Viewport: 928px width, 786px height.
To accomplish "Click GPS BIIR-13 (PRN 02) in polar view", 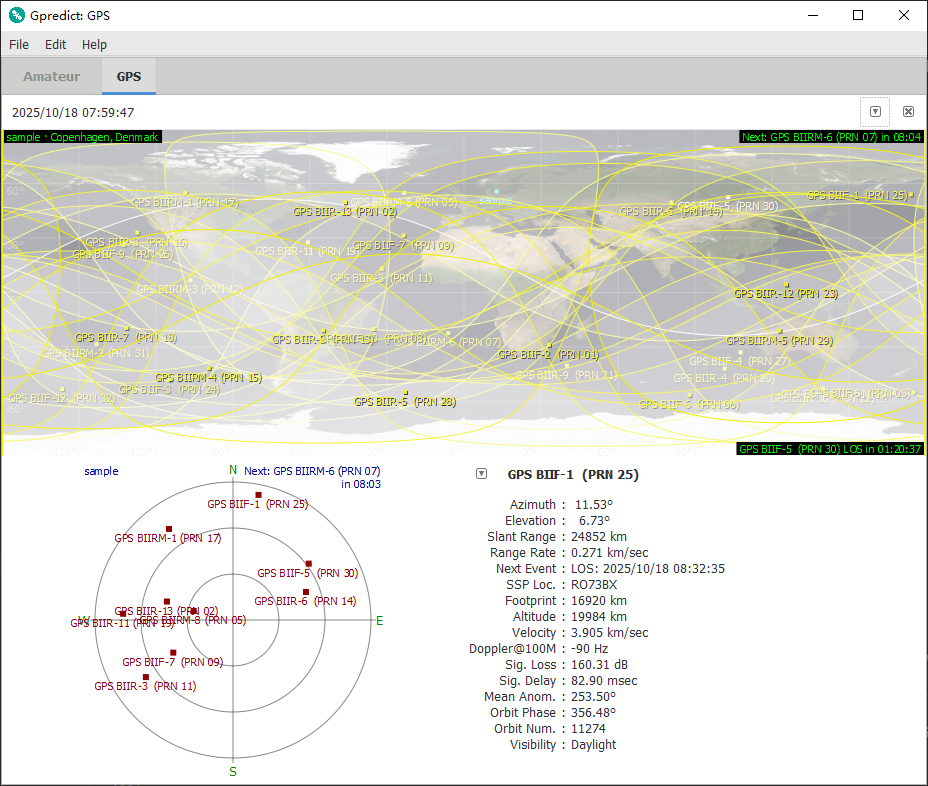I will pyautogui.click(x=167, y=601).
